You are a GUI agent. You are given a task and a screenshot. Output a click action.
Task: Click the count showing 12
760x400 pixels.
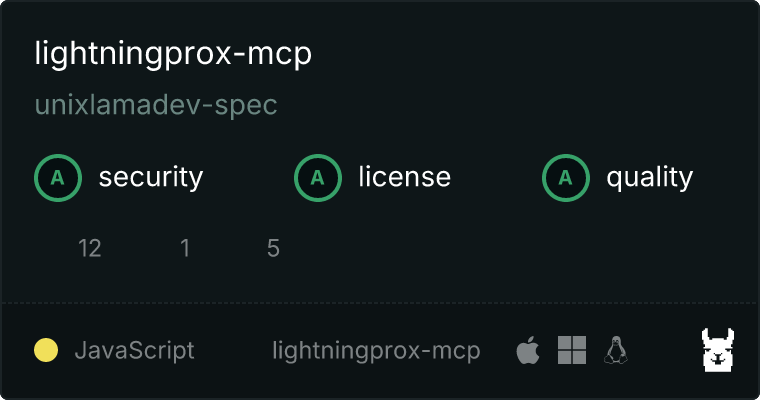pyautogui.click(x=90, y=248)
